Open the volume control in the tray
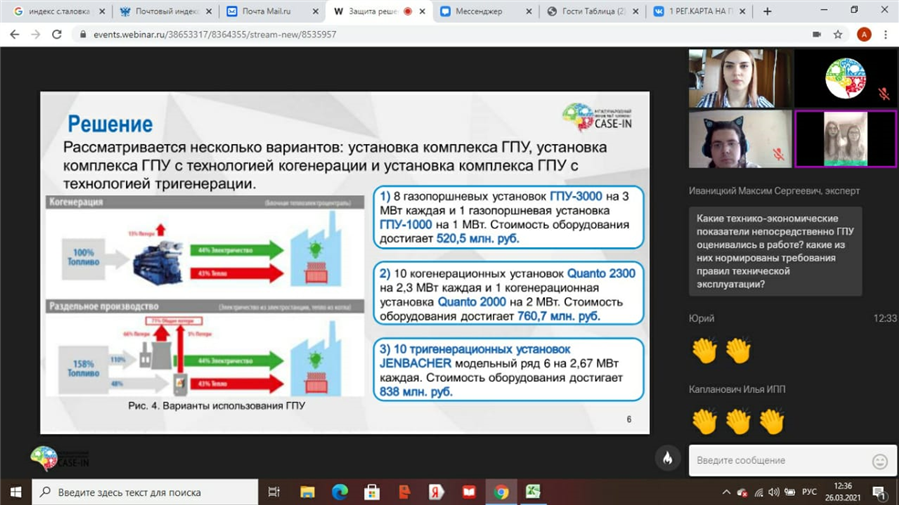Image resolution: width=899 pixels, height=505 pixels. [774, 492]
